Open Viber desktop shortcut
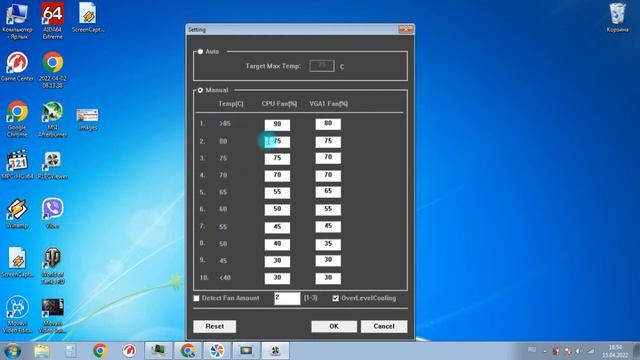This screenshot has width=640, height=360. (x=53, y=212)
